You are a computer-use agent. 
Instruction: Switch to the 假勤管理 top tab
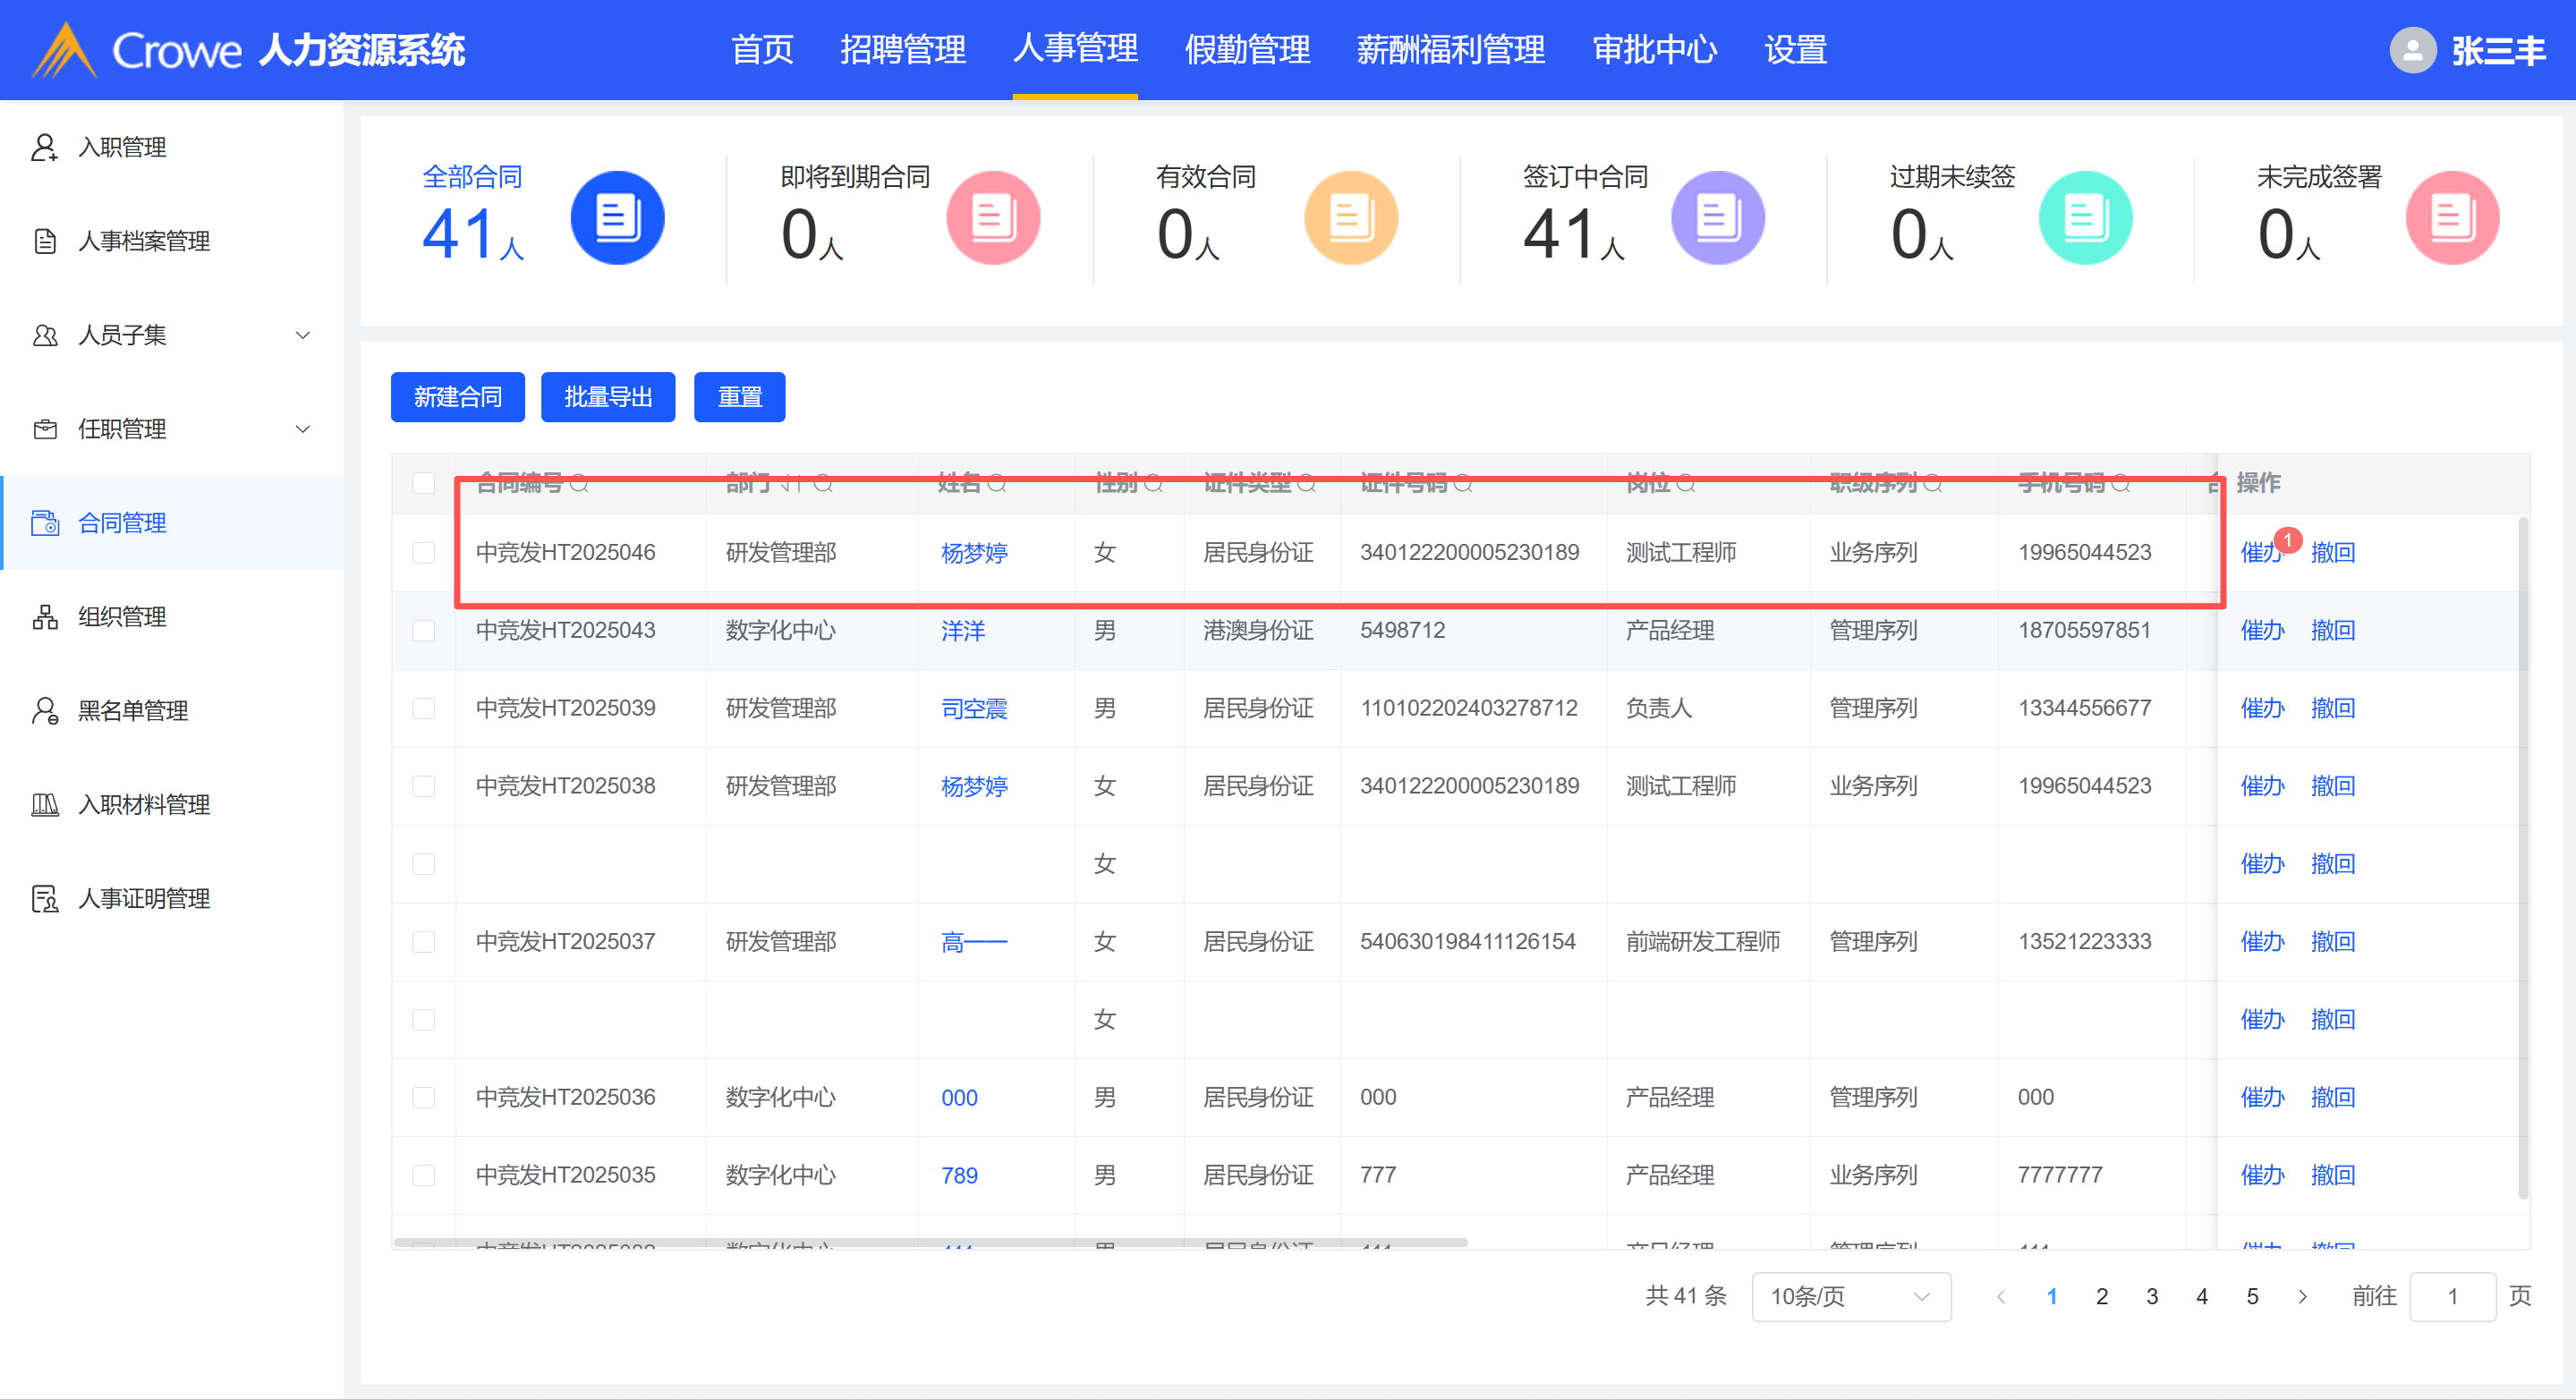(1246, 50)
